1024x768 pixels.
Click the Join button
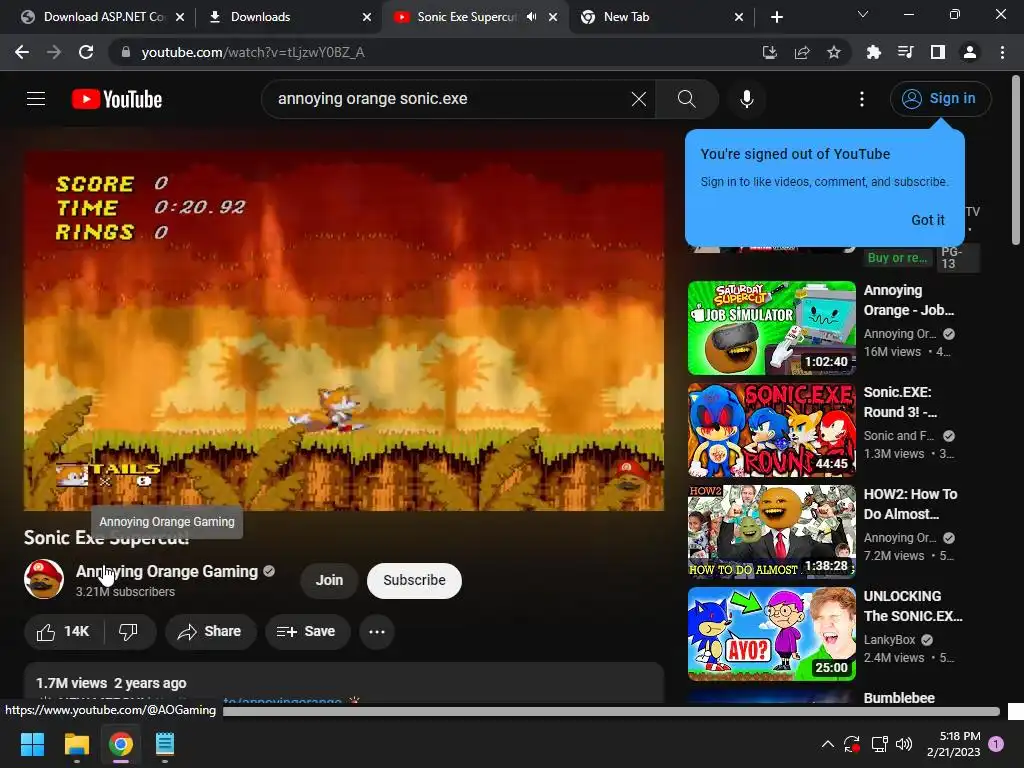[x=329, y=580]
